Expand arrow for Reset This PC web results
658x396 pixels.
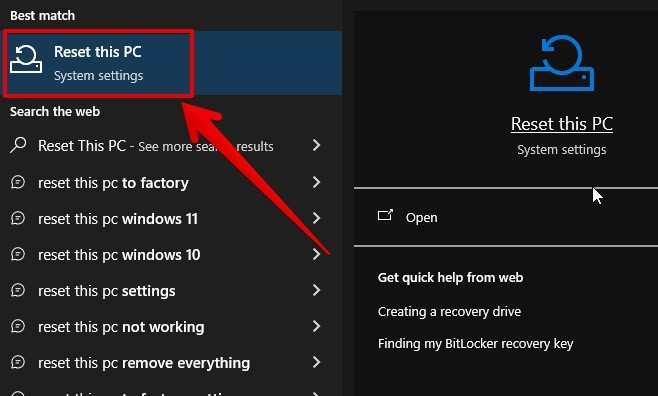(x=316, y=145)
